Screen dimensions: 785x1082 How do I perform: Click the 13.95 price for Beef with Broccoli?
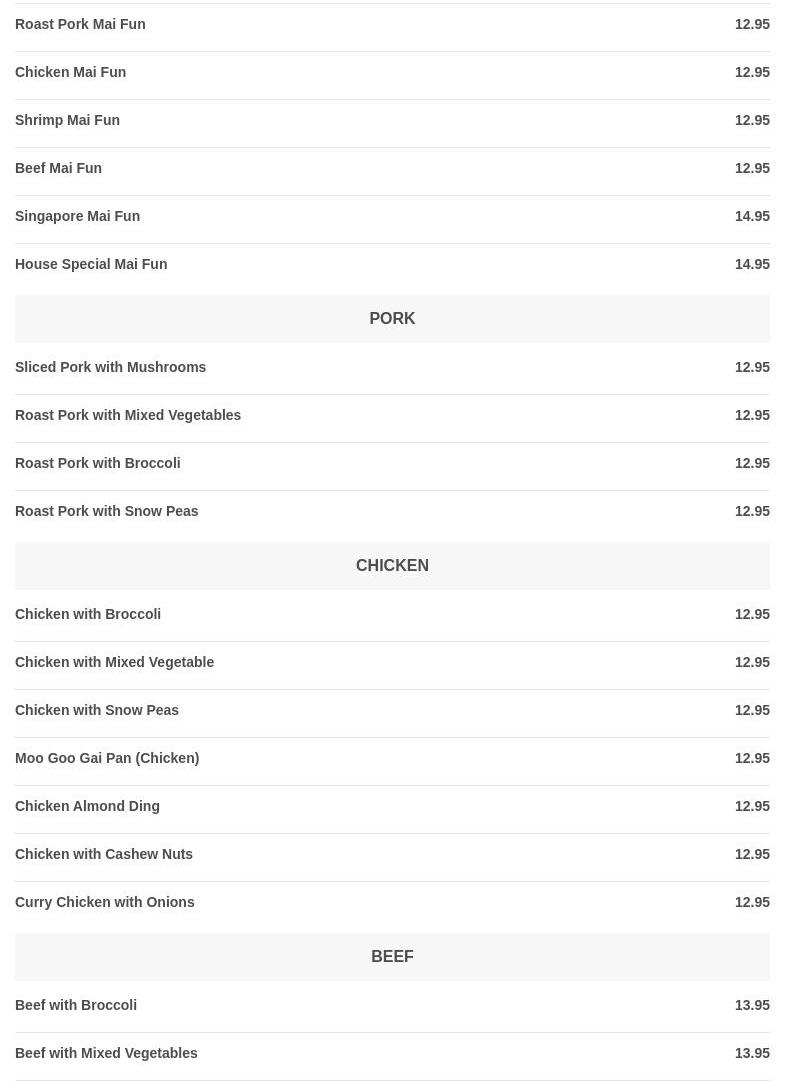click(752, 1005)
